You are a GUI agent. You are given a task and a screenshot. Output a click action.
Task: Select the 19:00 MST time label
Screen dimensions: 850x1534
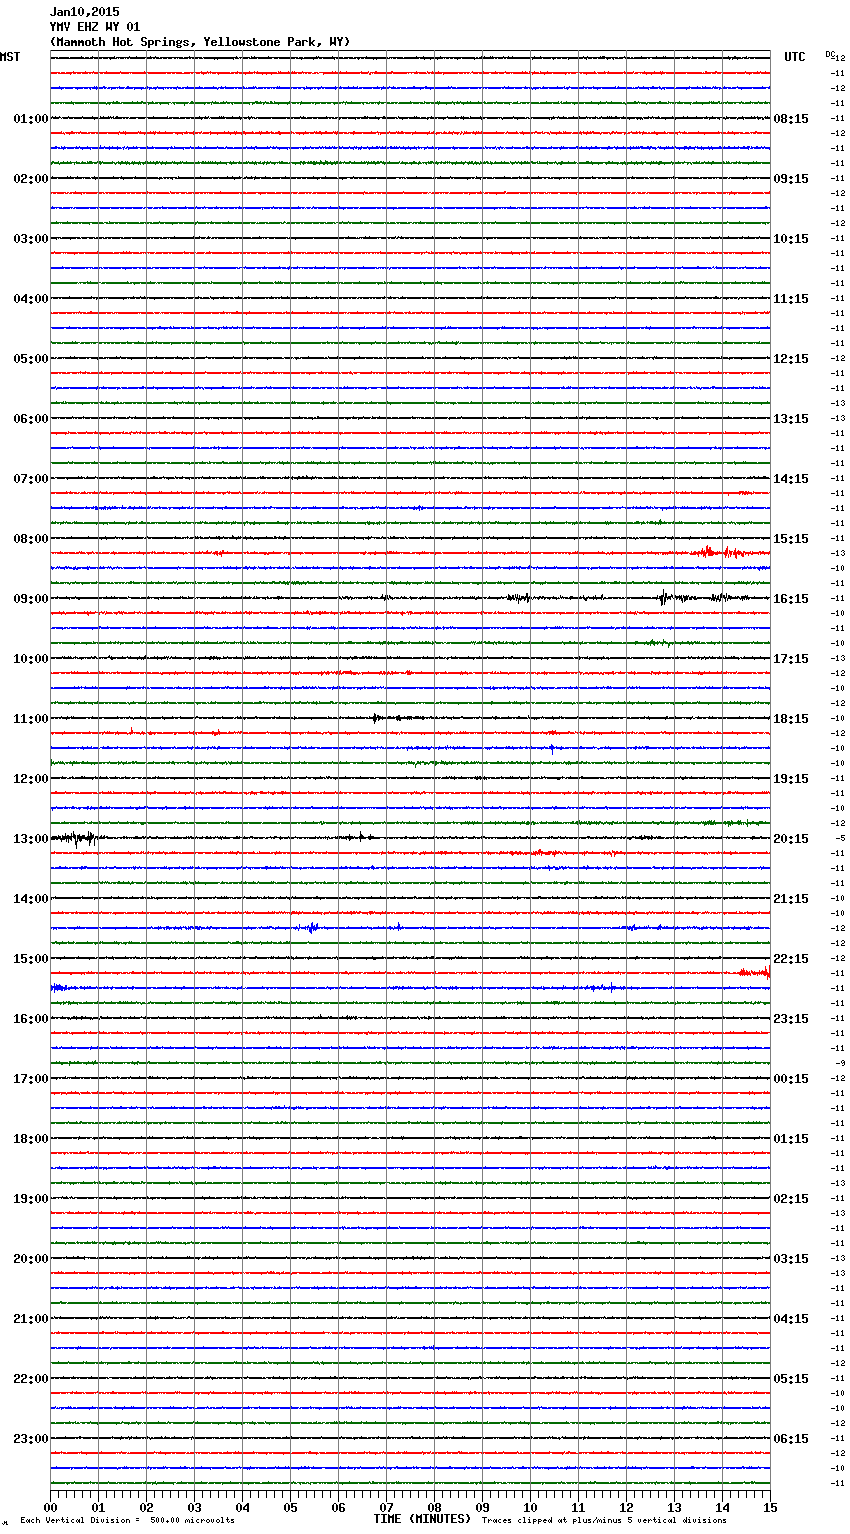(31, 1199)
